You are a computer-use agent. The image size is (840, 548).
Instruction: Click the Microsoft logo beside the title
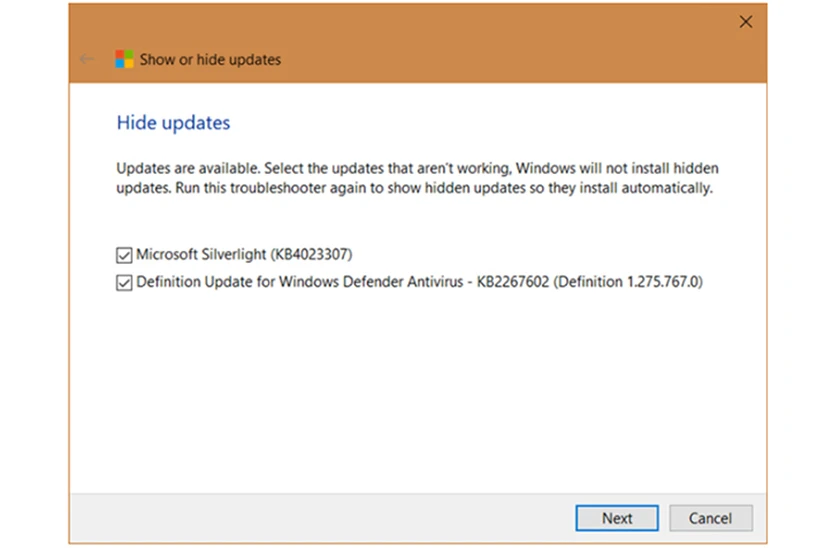(x=124, y=59)
